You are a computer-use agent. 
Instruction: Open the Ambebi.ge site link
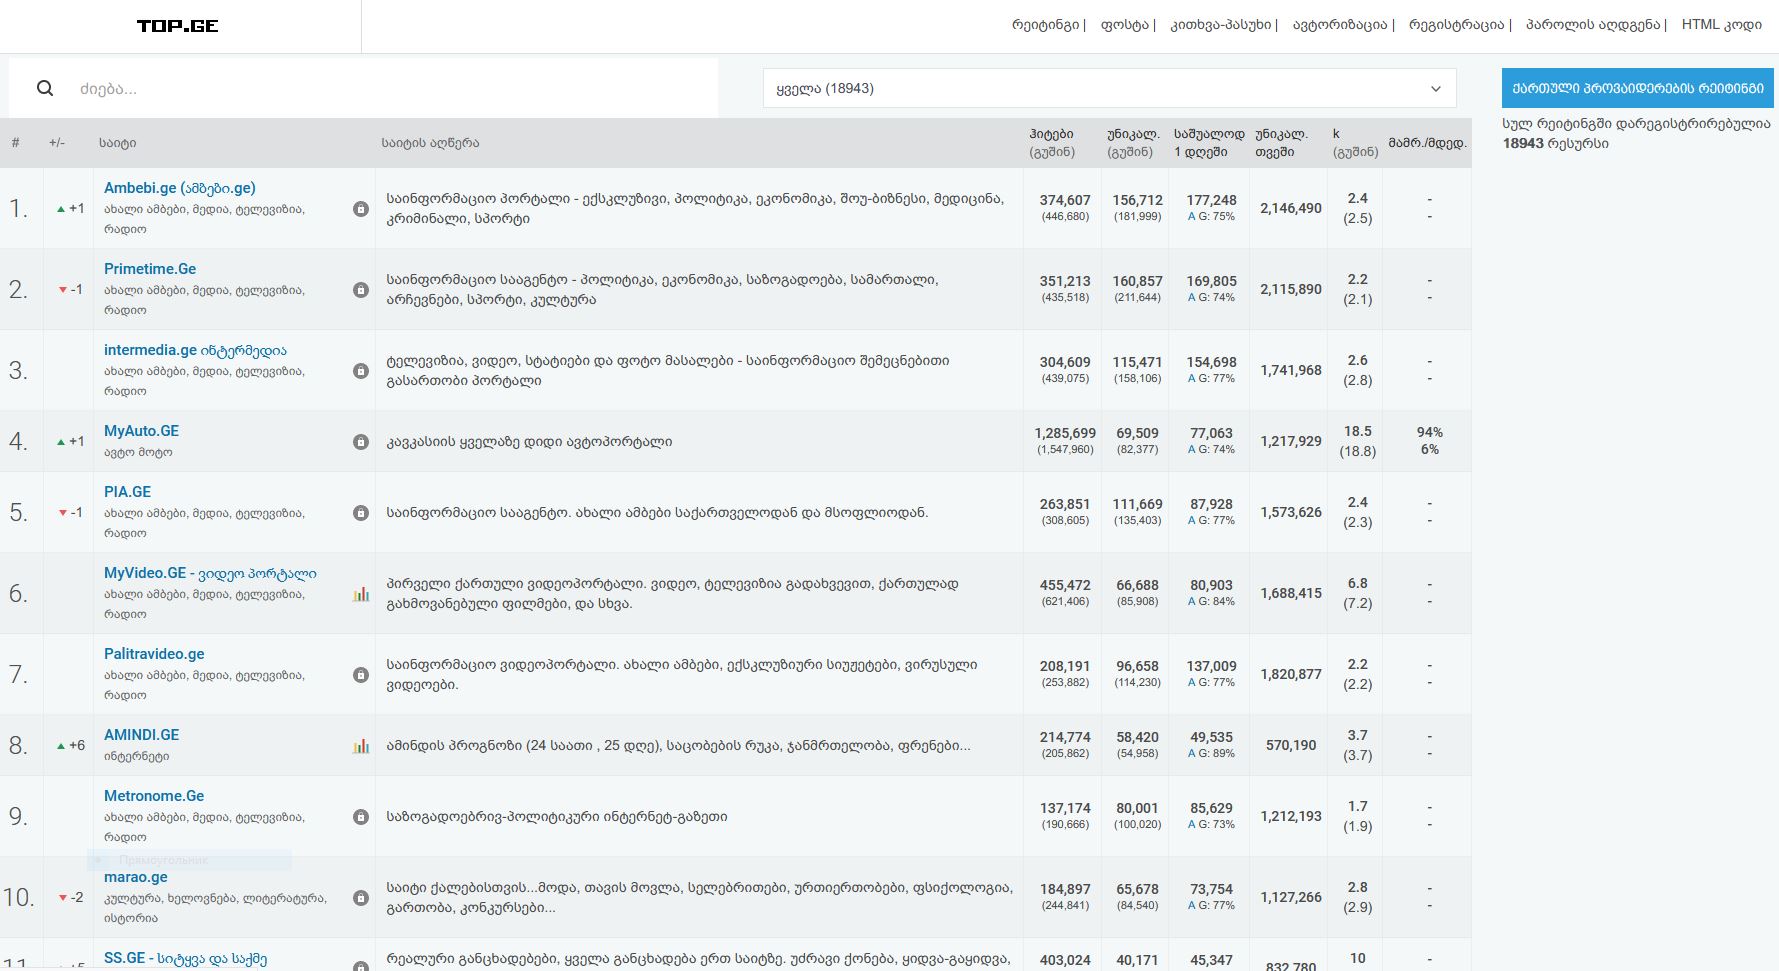point(180,188)
